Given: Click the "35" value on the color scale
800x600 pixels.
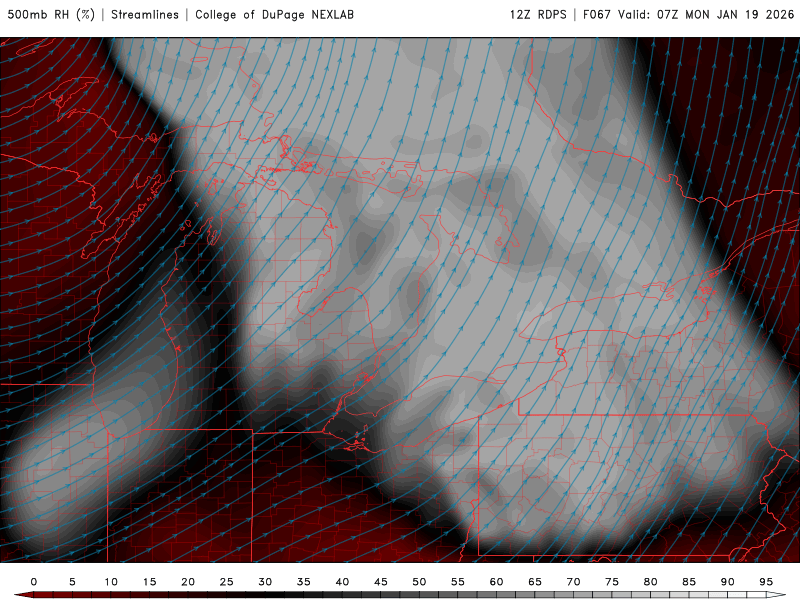Looking at the screenshot, I should [304, 582].
